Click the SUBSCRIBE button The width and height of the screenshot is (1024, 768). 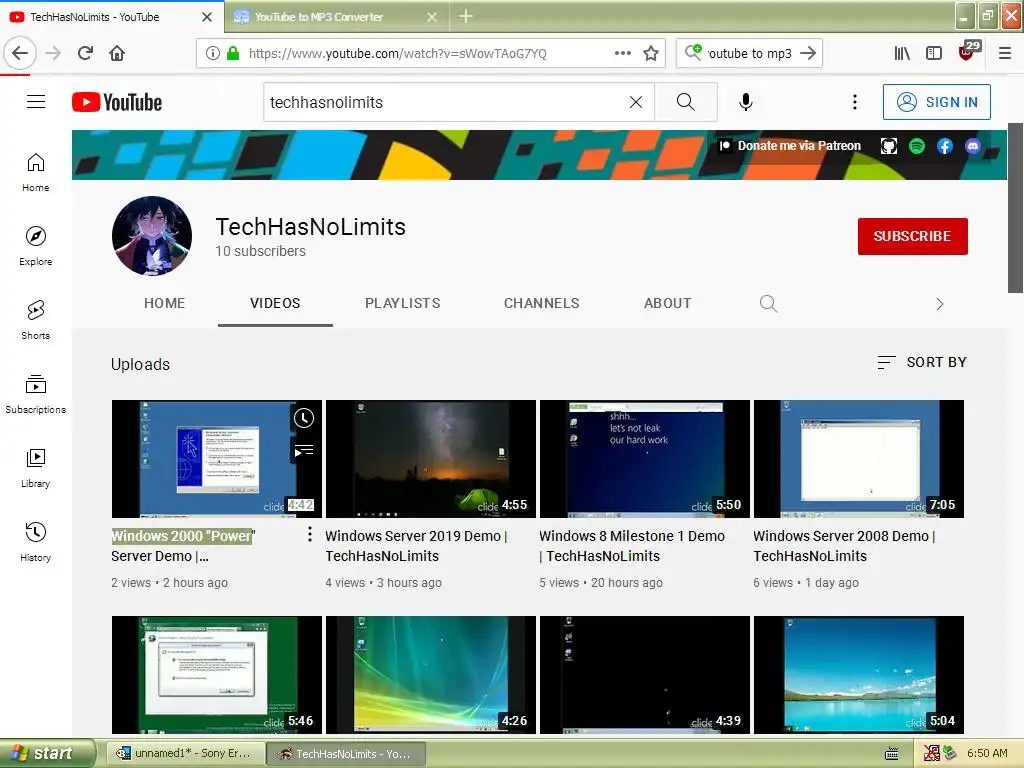click(x=912, y=236)
